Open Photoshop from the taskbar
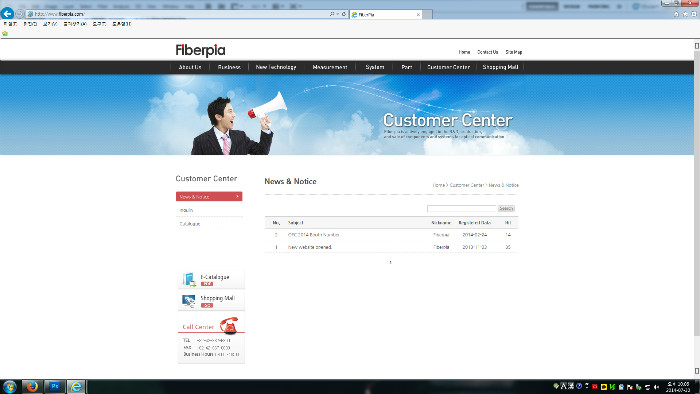This screenshot has width=700, height=394. [55, 386]
